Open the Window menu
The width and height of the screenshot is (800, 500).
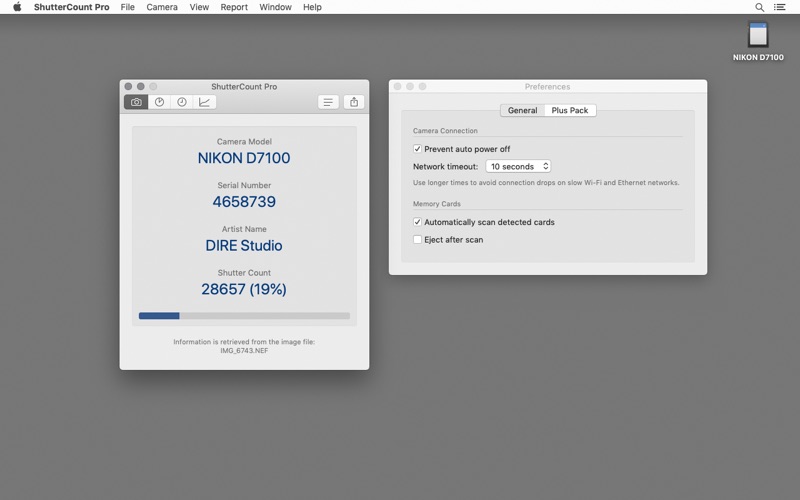pos(276,7)
